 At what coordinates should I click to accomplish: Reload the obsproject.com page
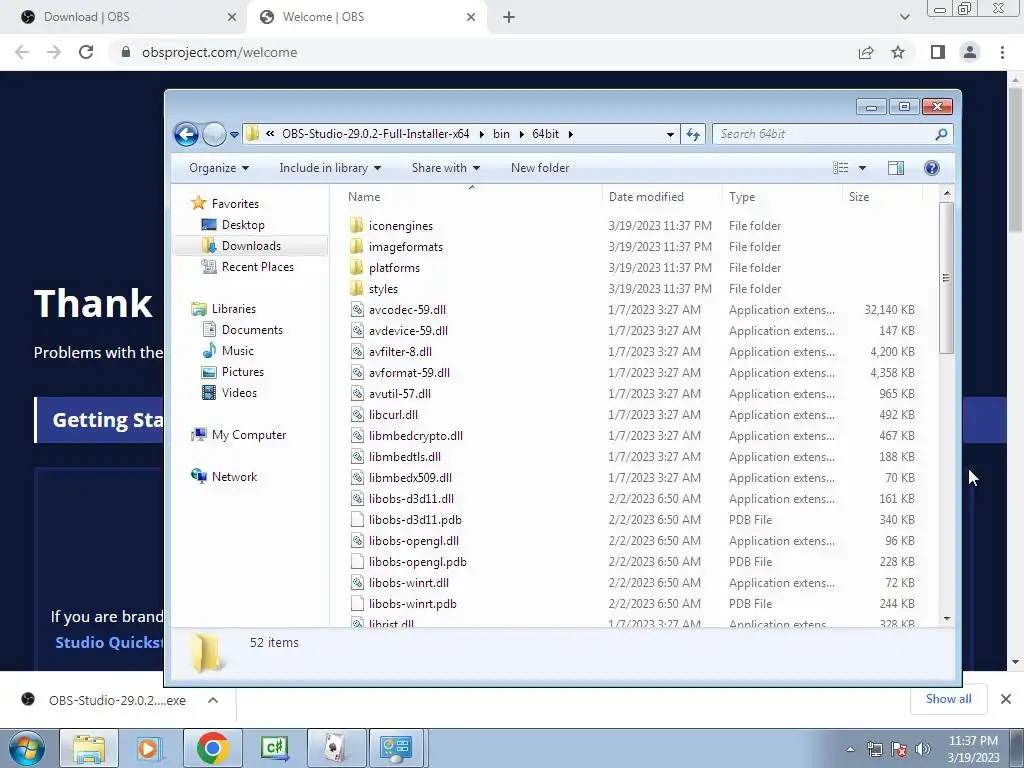click(x=86, y=52)
